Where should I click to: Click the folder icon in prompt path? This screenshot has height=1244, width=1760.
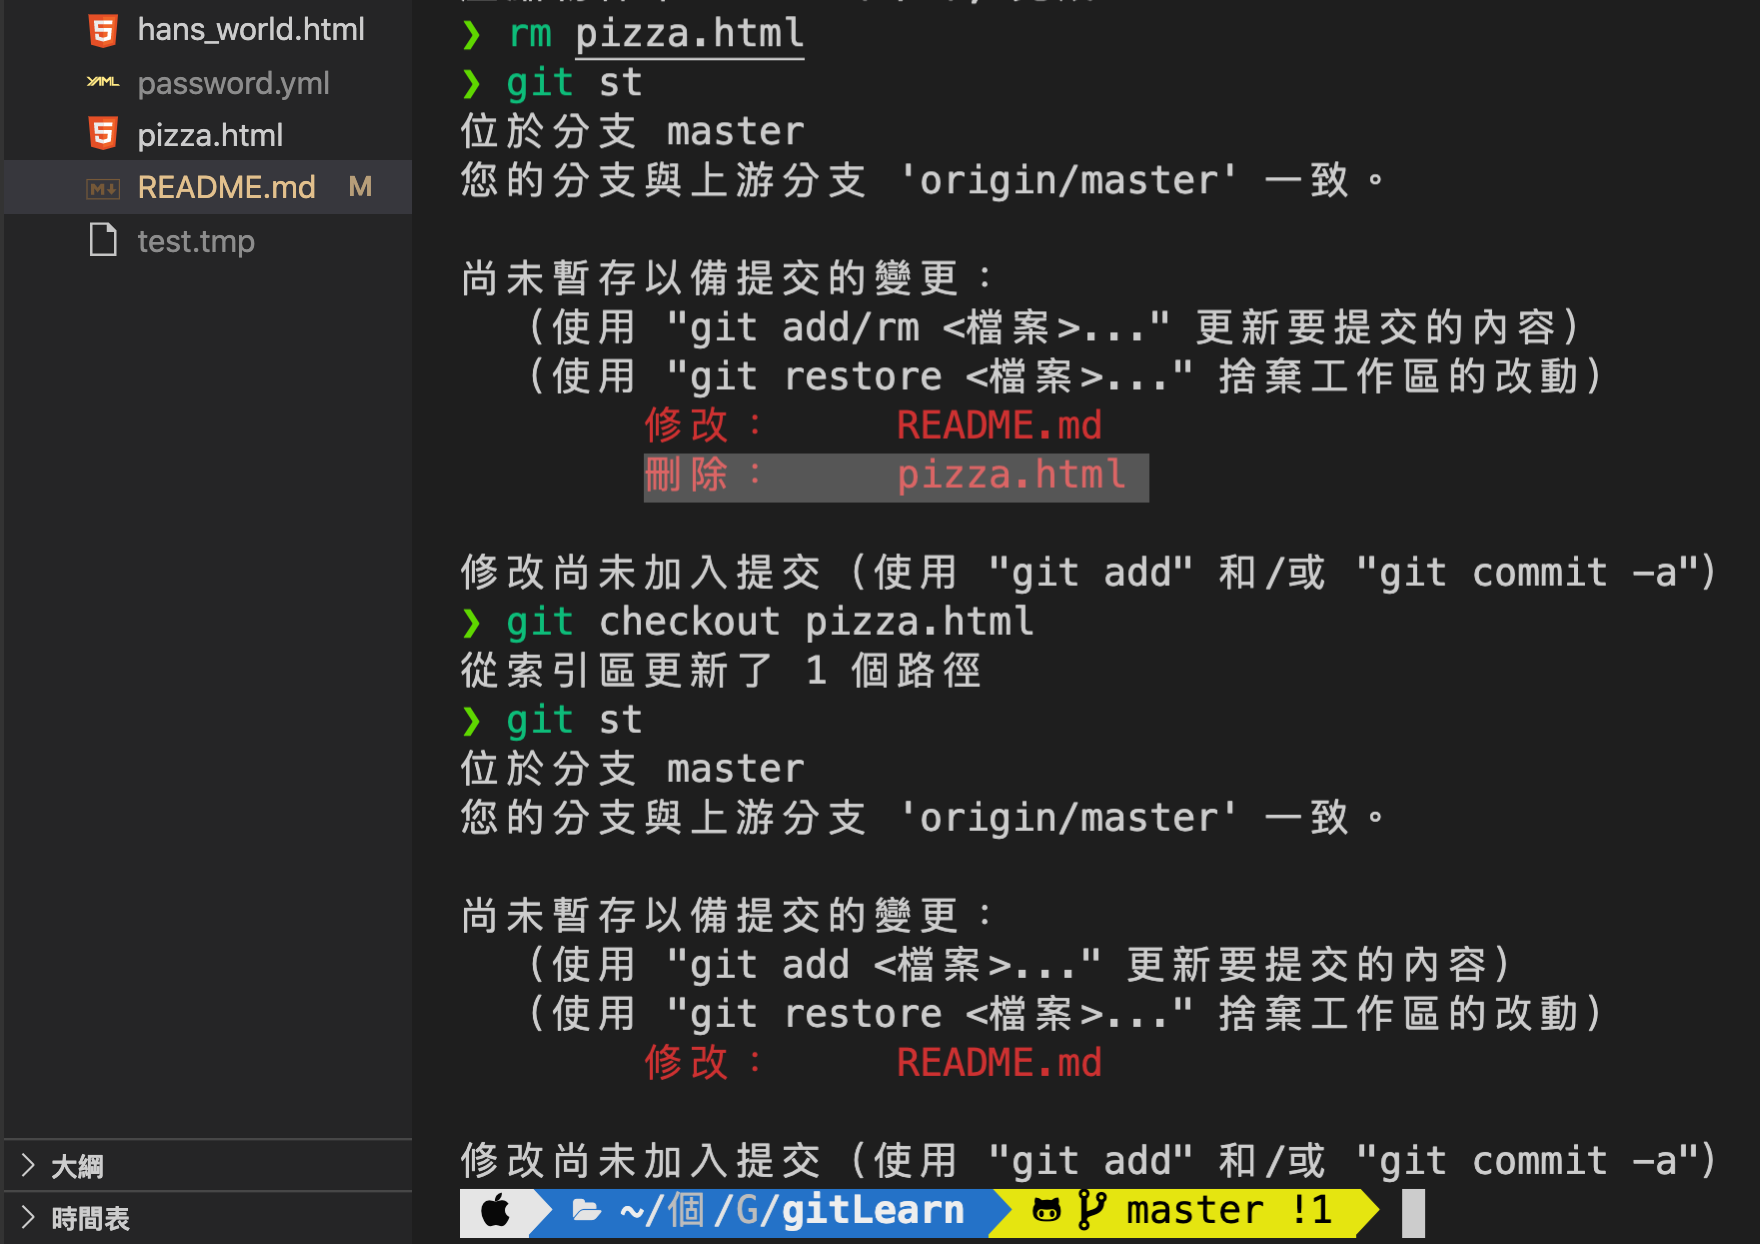click(x=587, y=1211)
